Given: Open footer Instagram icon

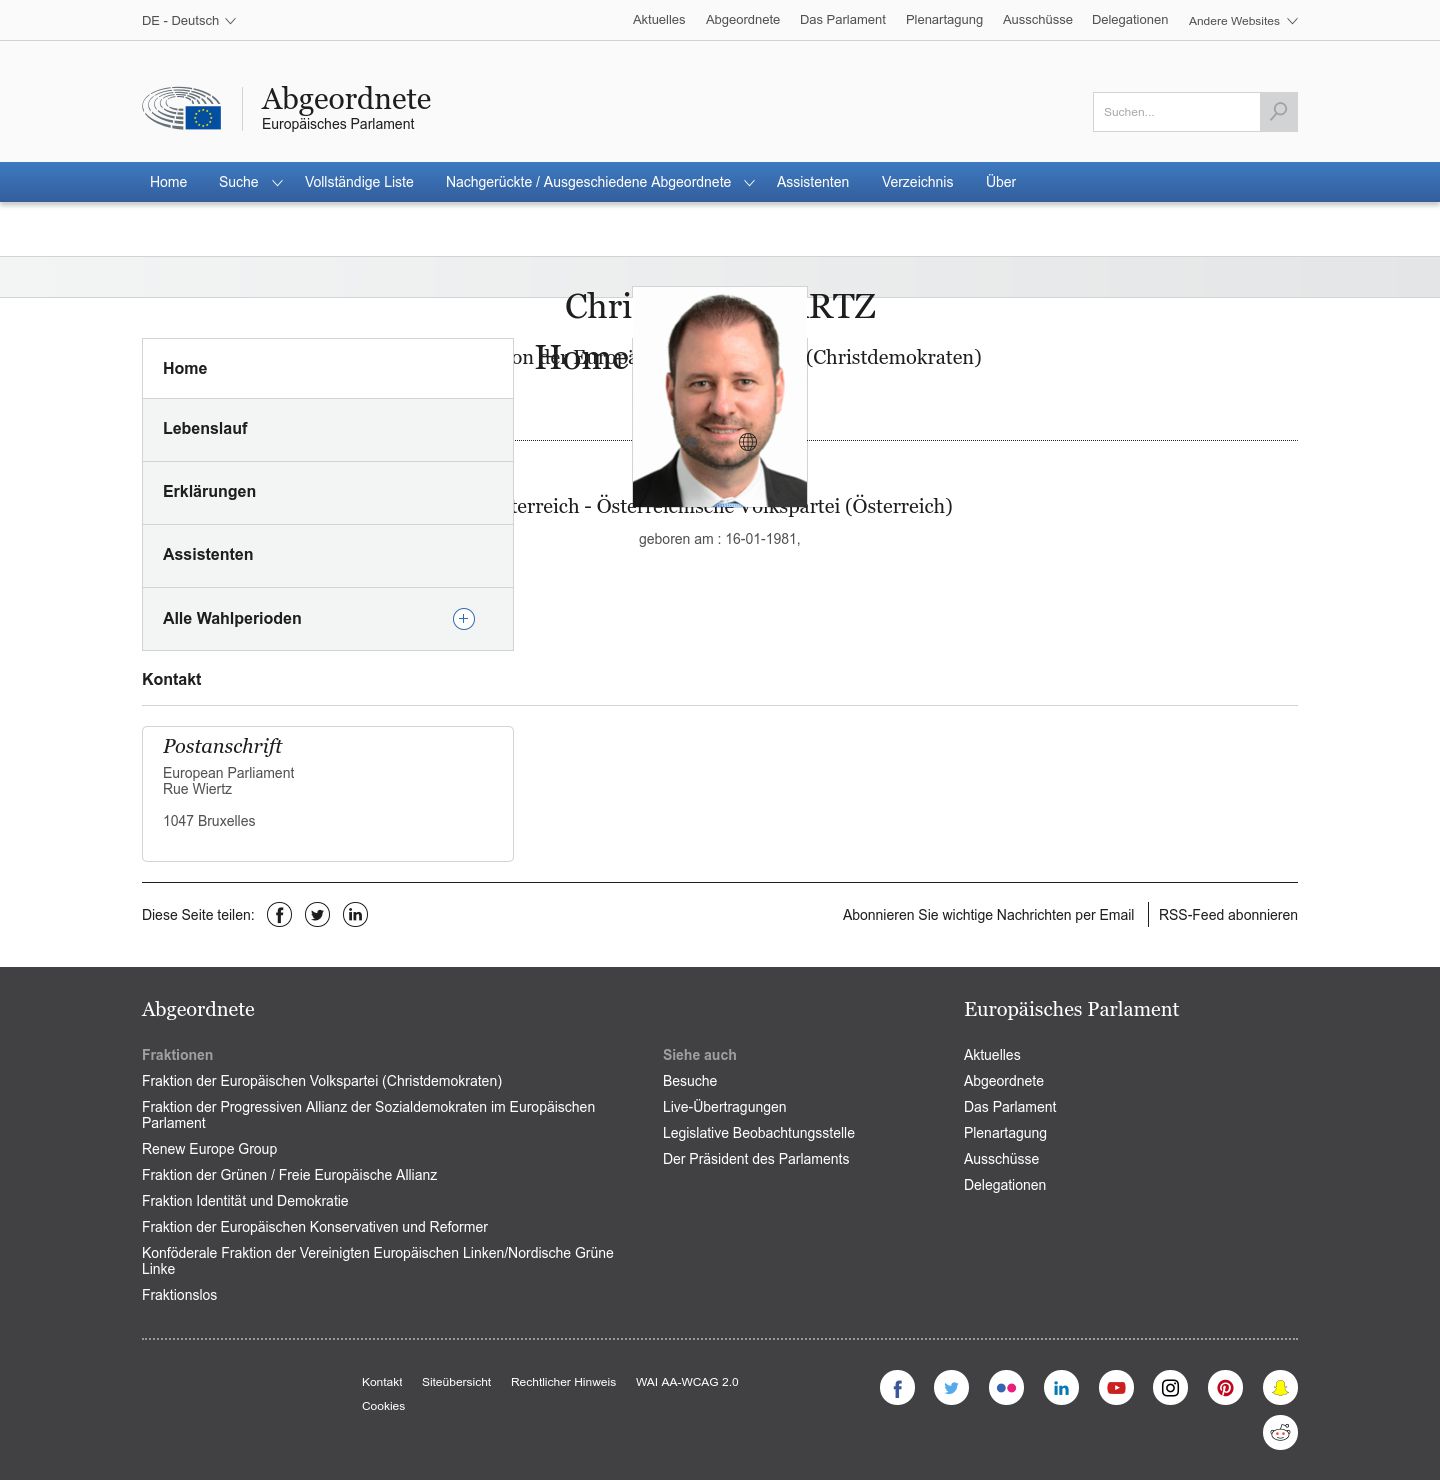Looking at the screenshot, I should coord(1170,1388).
